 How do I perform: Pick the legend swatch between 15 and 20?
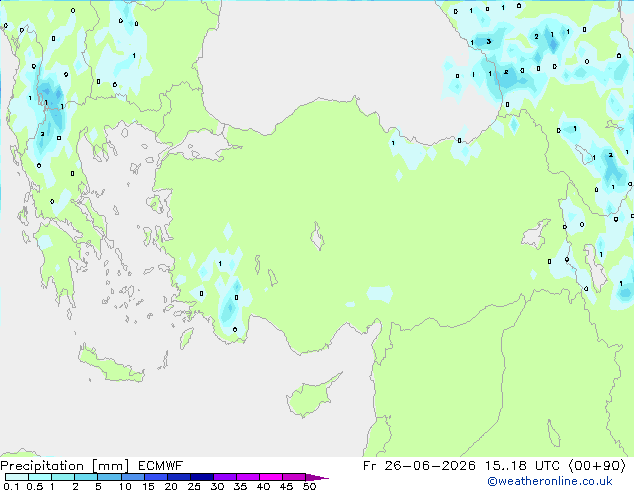(156, 477)
